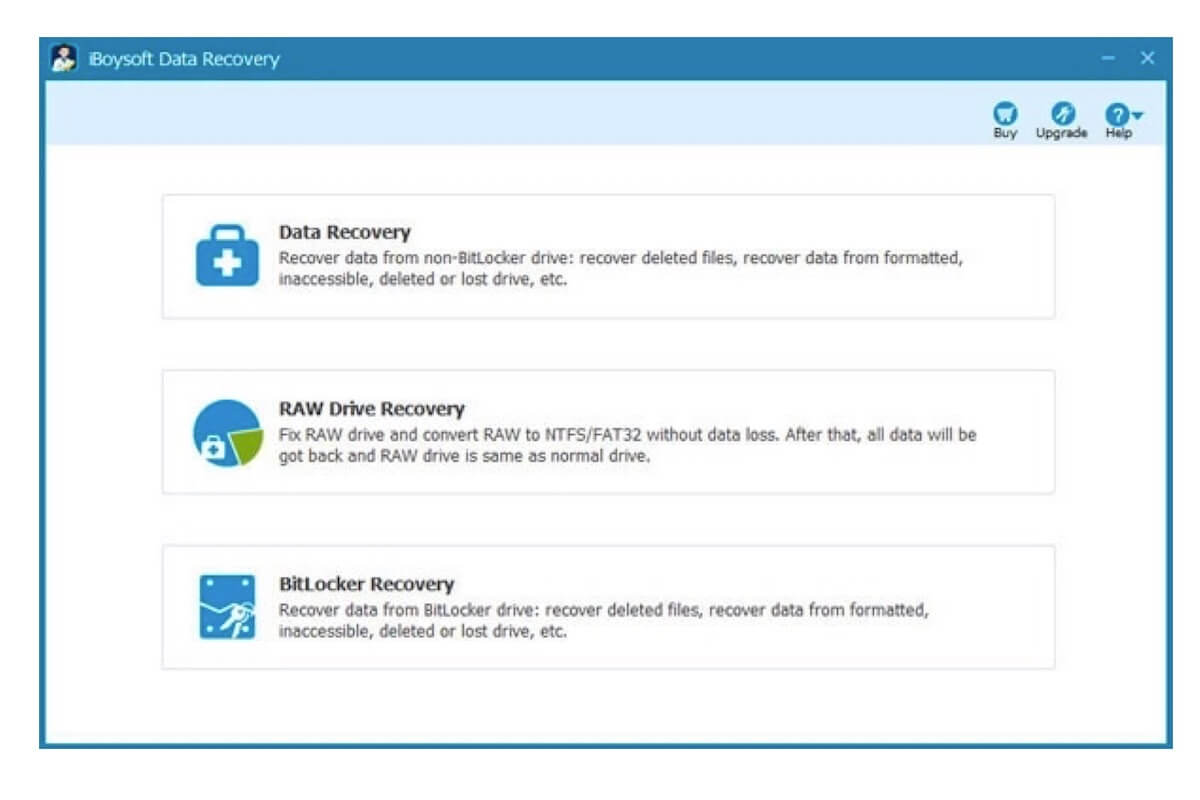Click the "Help" label in toolbar
This screenshot has width=1200, height=800.
[x=1118, y=133]
